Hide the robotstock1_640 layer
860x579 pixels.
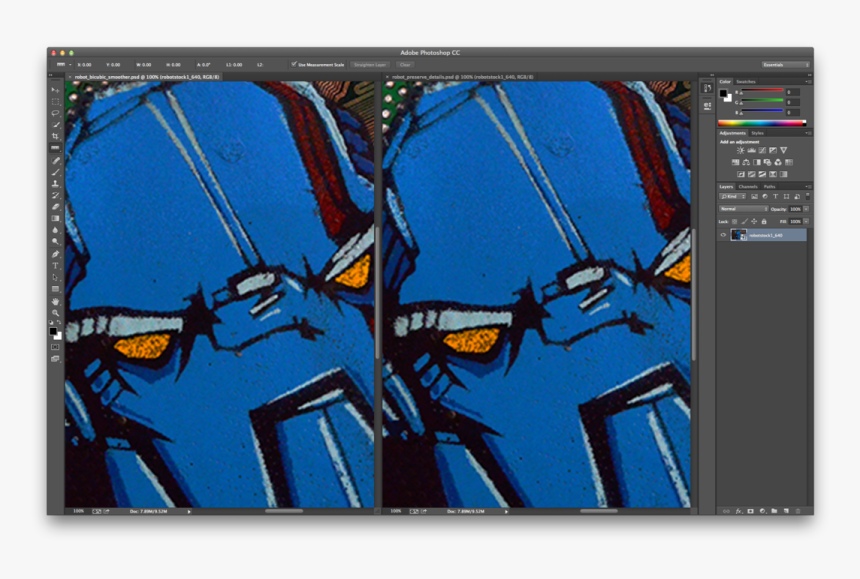tap(723, 235)
